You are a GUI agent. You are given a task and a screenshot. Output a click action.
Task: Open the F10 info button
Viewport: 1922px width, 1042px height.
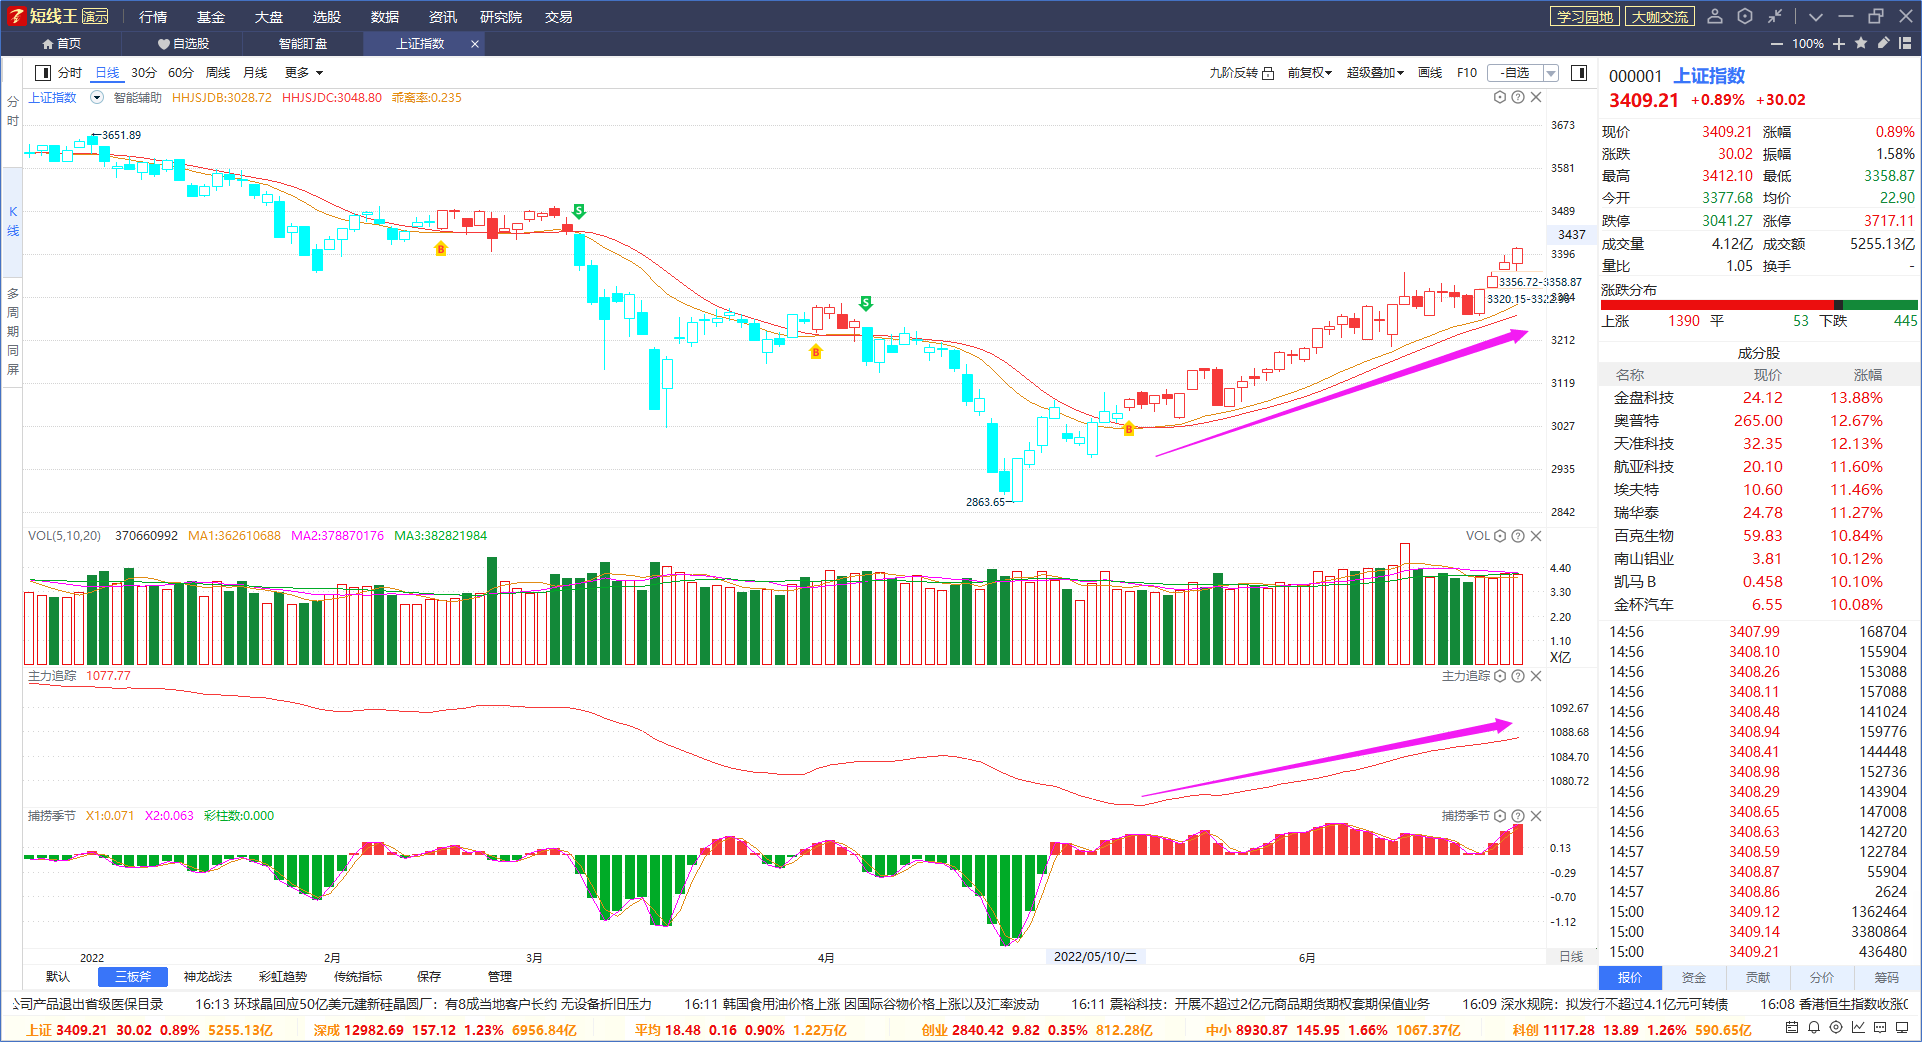(1467, 73)
